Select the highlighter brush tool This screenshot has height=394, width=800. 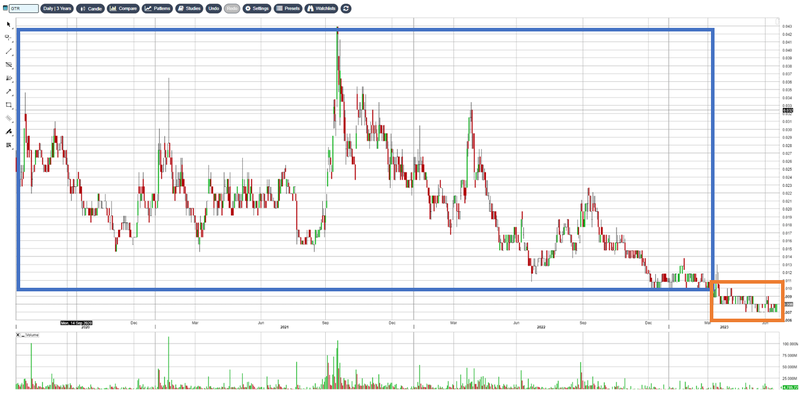coord(9,132)
